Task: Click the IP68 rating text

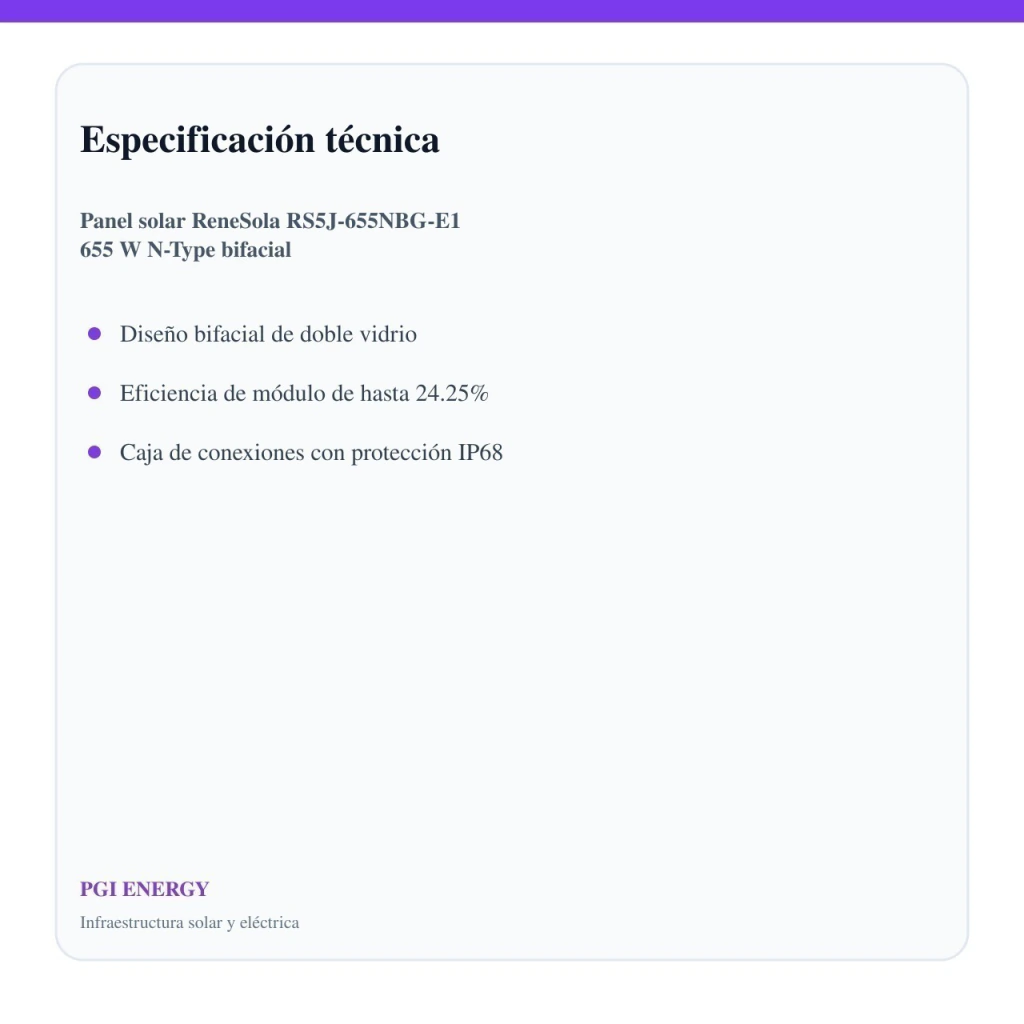Action: pyautogui.click(x=480, y=453)
